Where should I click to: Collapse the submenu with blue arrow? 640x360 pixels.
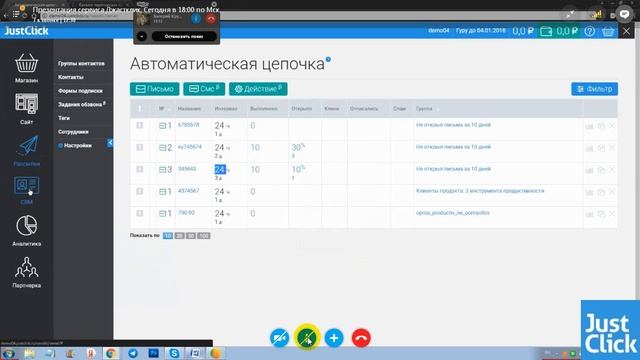click(x=110, y=143)
